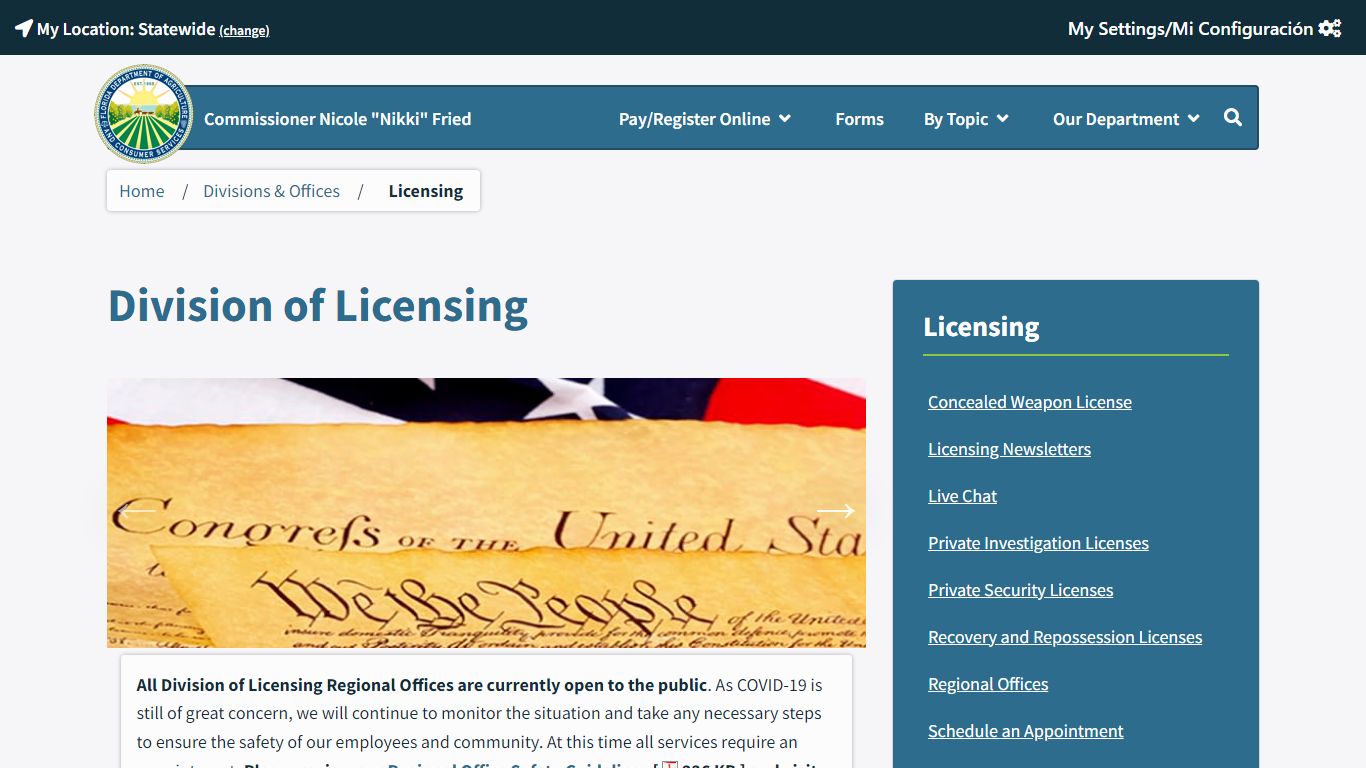Expand Our Department menu
The width and height of the screenshot is (1366, 768).
1126,119
